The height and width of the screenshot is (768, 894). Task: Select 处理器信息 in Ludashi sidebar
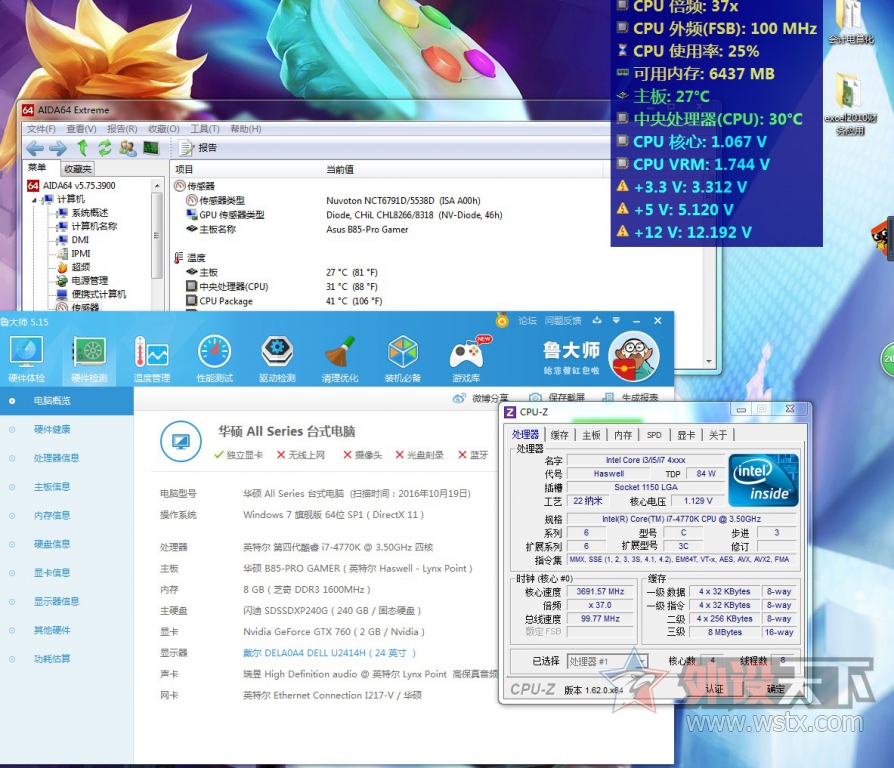click(56, 458)
